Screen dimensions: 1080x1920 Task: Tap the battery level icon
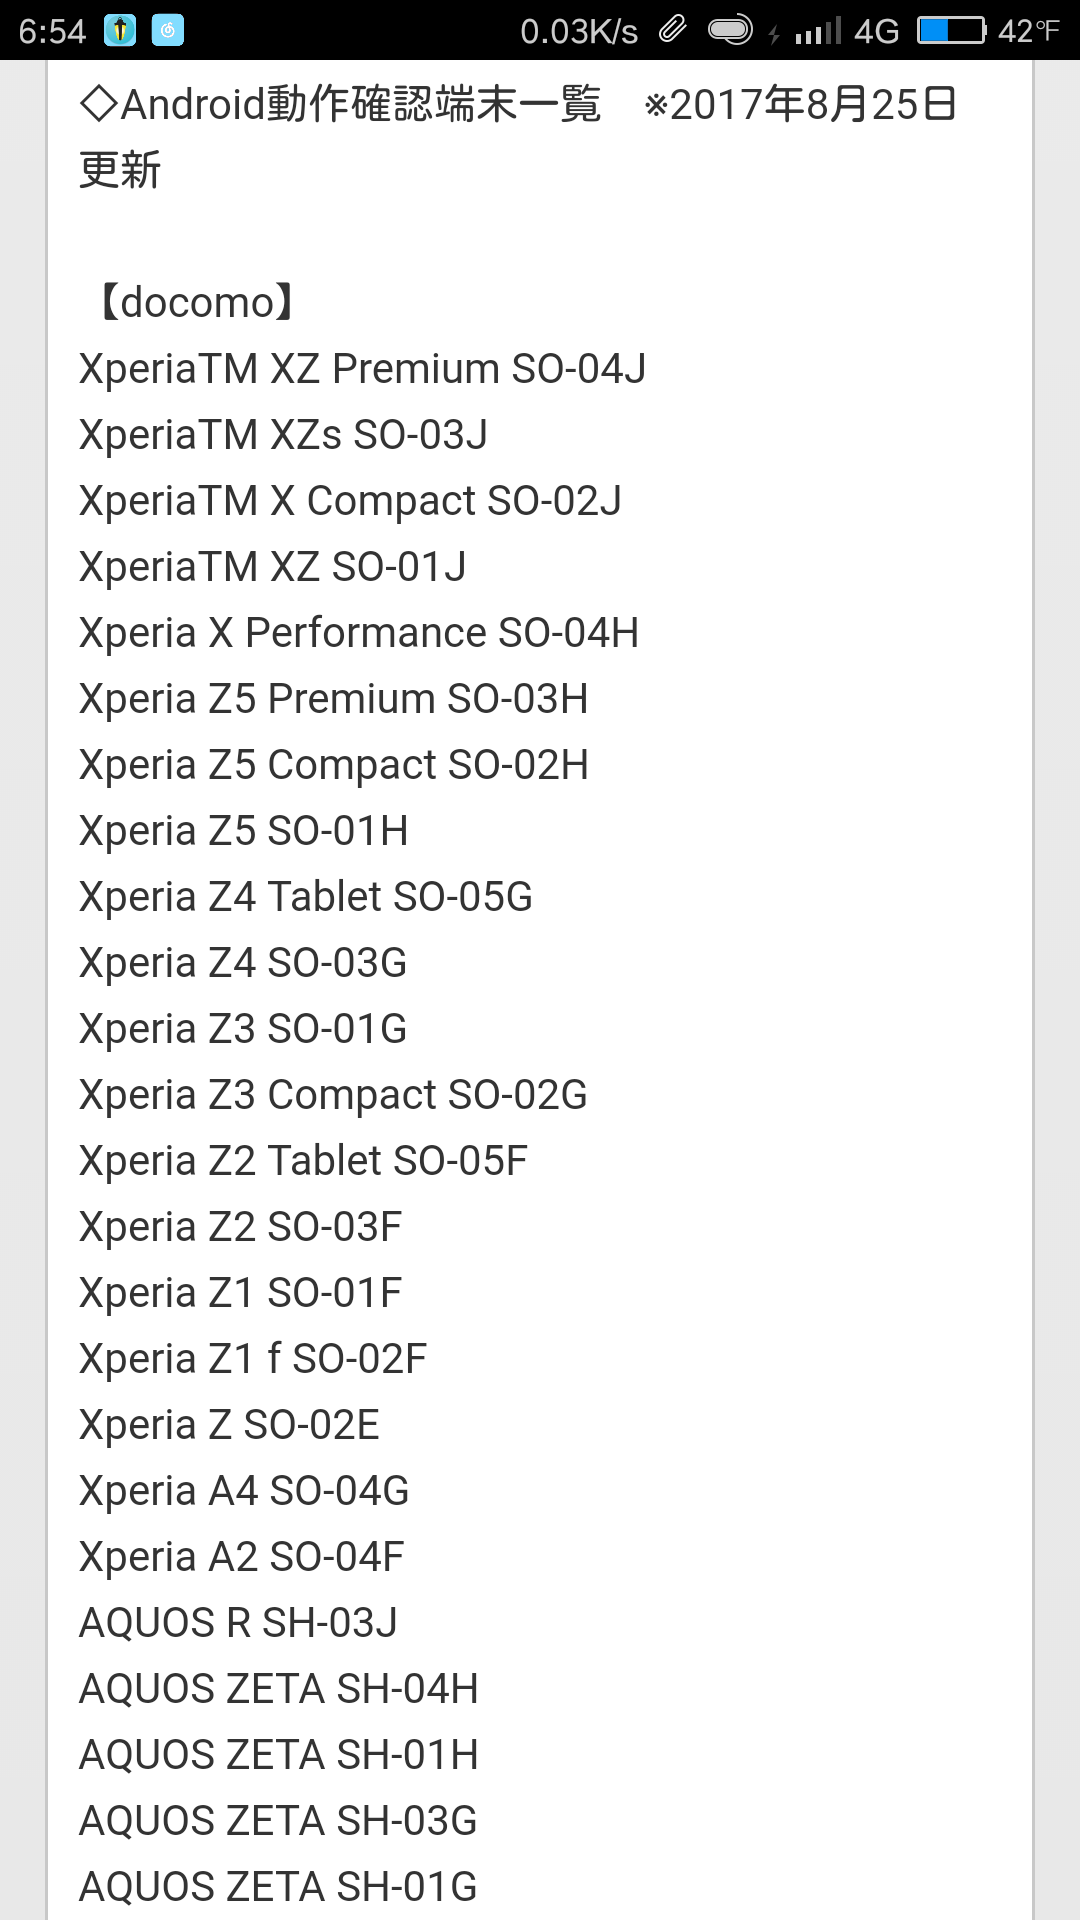click(952, 31)
